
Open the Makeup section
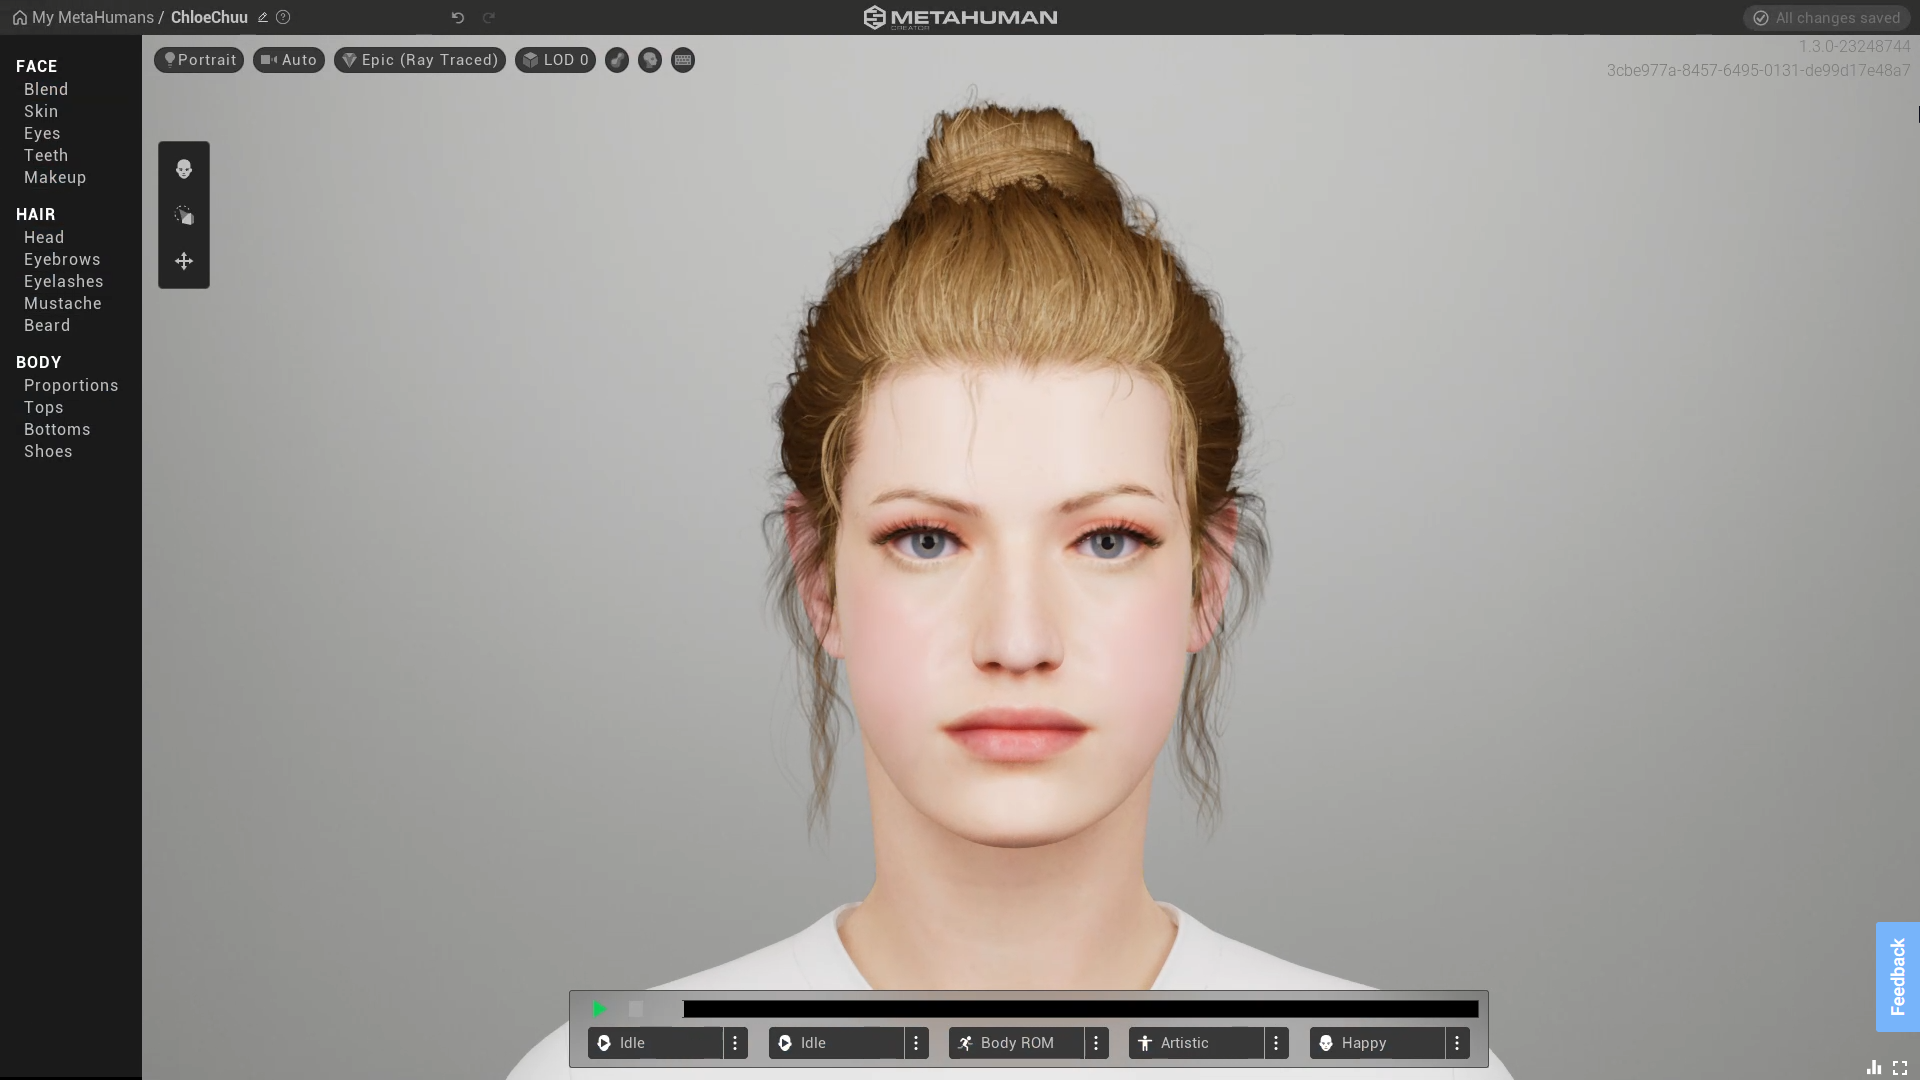click(x=55, y=177)
